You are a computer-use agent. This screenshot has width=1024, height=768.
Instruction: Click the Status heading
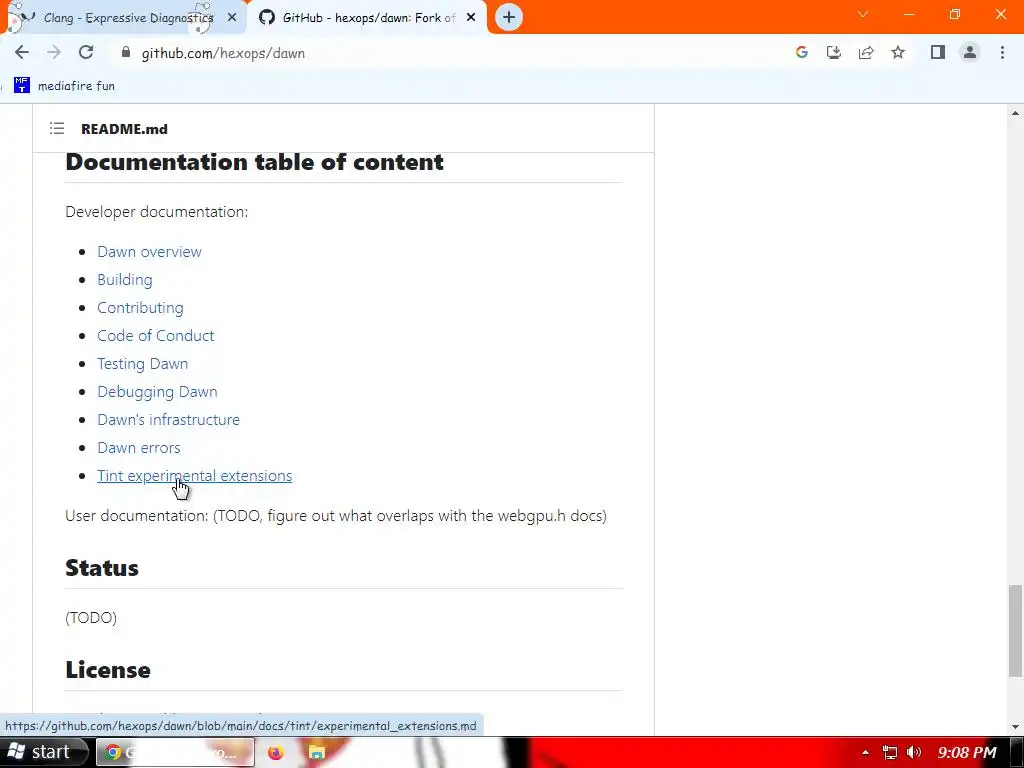(x=102, y=568)
